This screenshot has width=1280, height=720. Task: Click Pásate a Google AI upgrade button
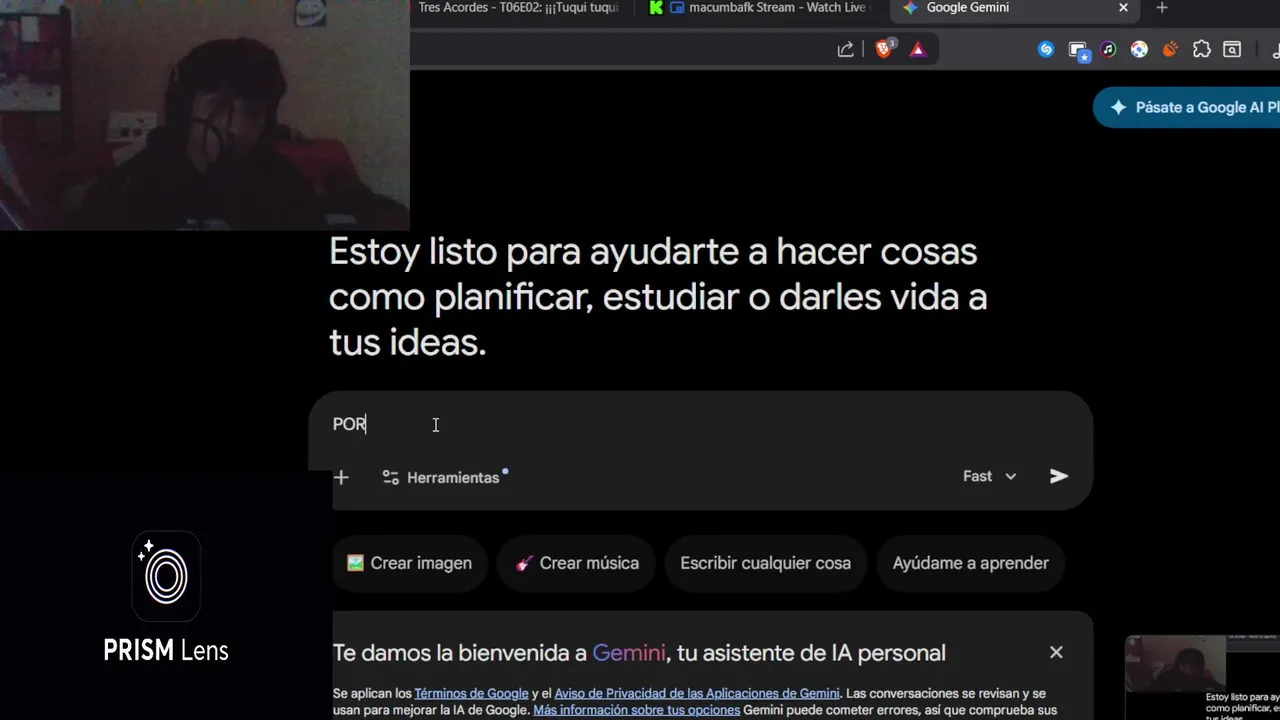click(x=1187, y=107)
